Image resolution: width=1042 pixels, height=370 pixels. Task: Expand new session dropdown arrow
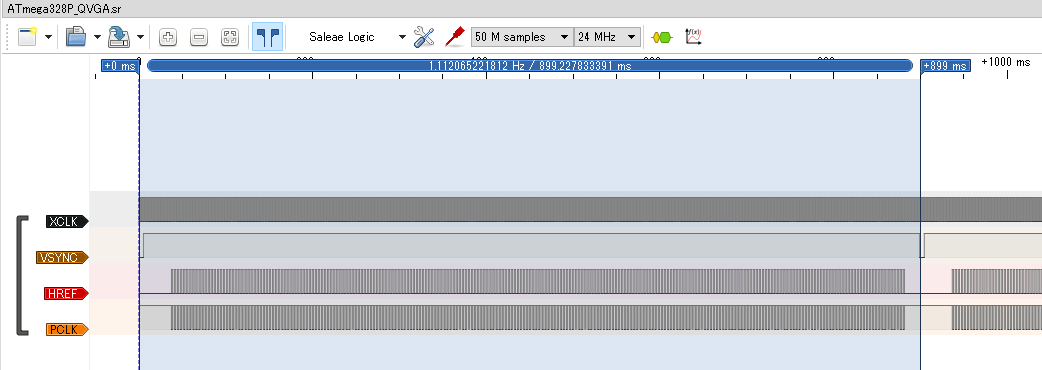[x=49, y=37]
